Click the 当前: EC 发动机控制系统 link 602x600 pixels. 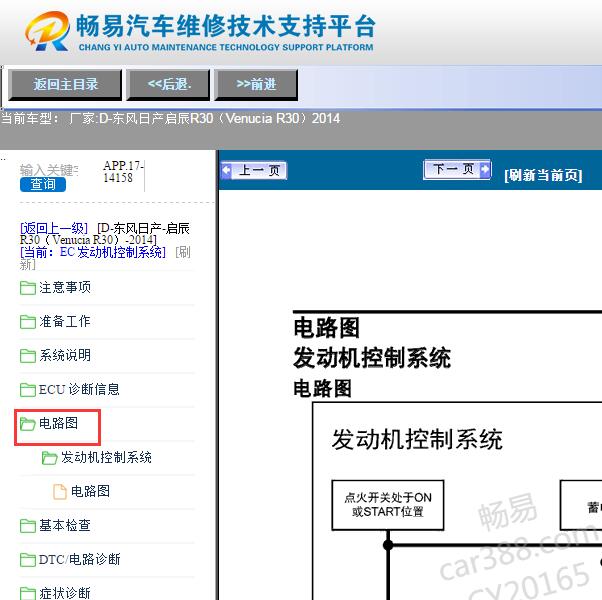click(x=93, y=252)
